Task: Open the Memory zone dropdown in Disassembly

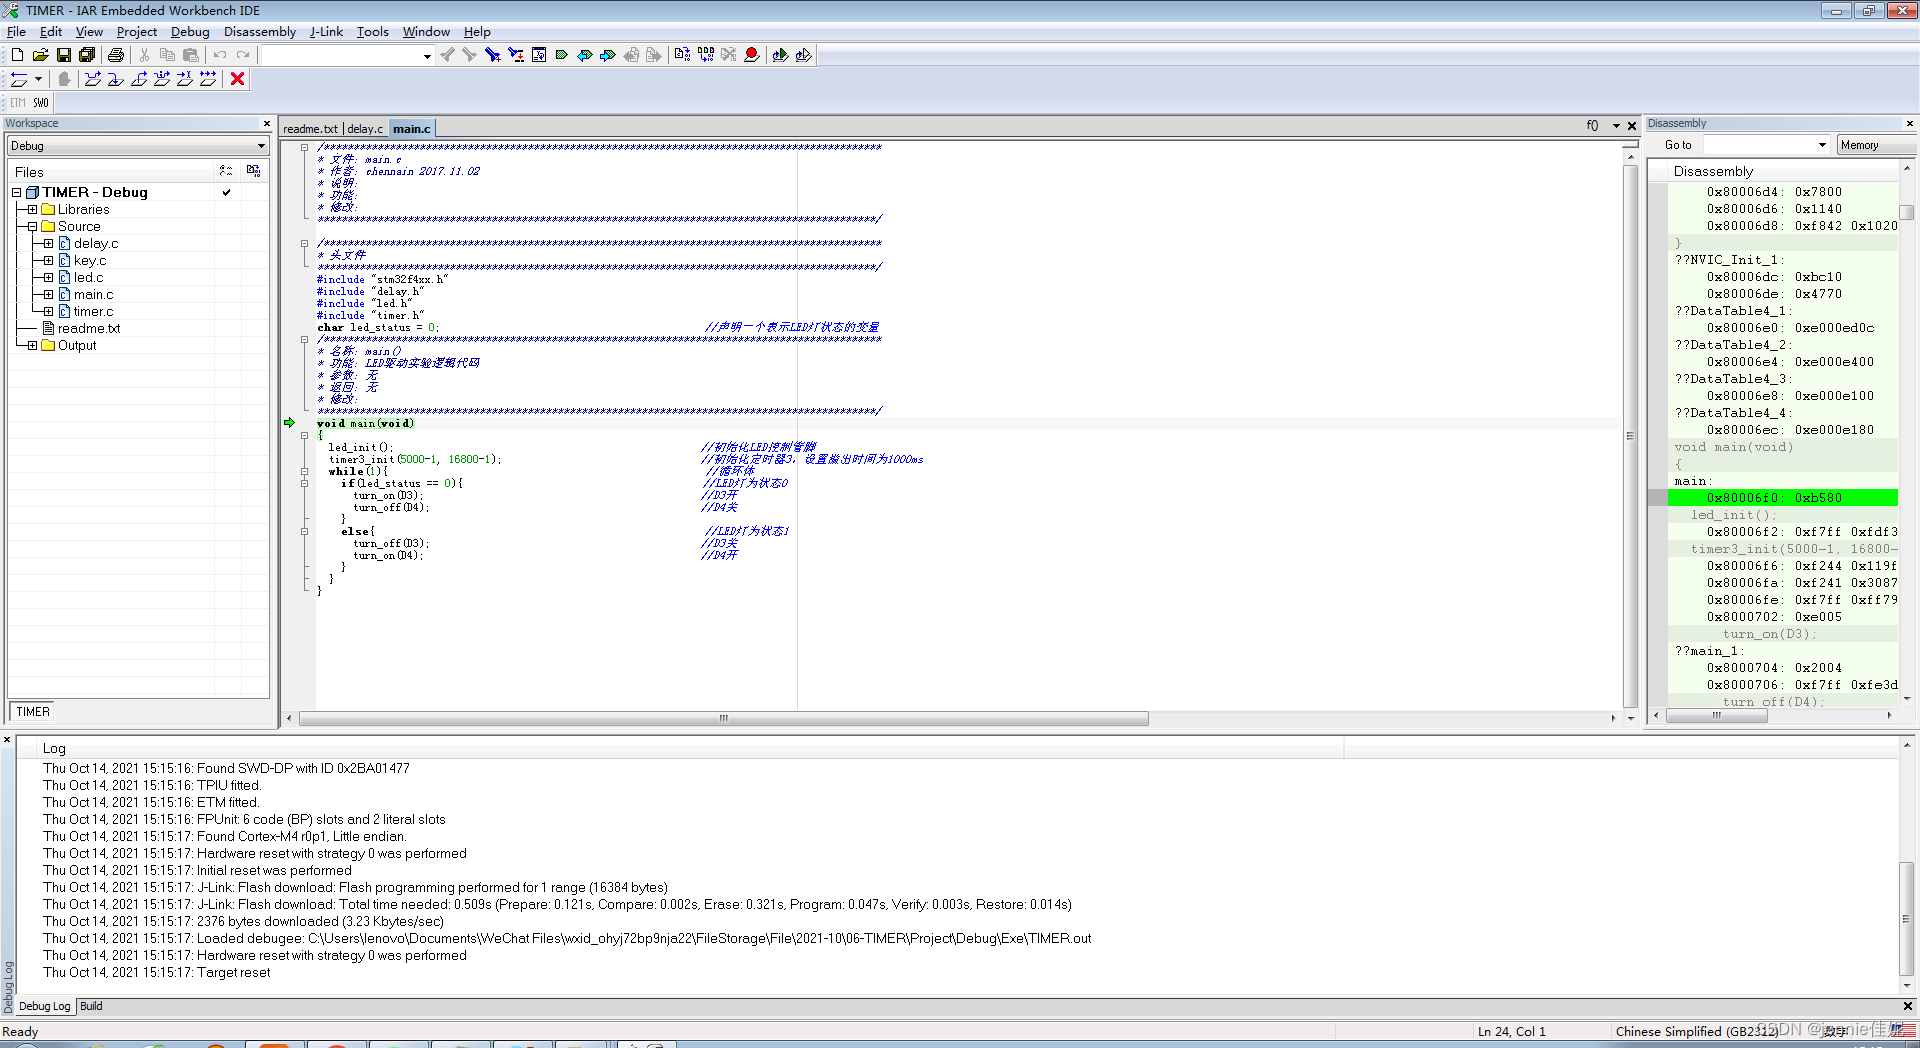Action: (1876, 145)
